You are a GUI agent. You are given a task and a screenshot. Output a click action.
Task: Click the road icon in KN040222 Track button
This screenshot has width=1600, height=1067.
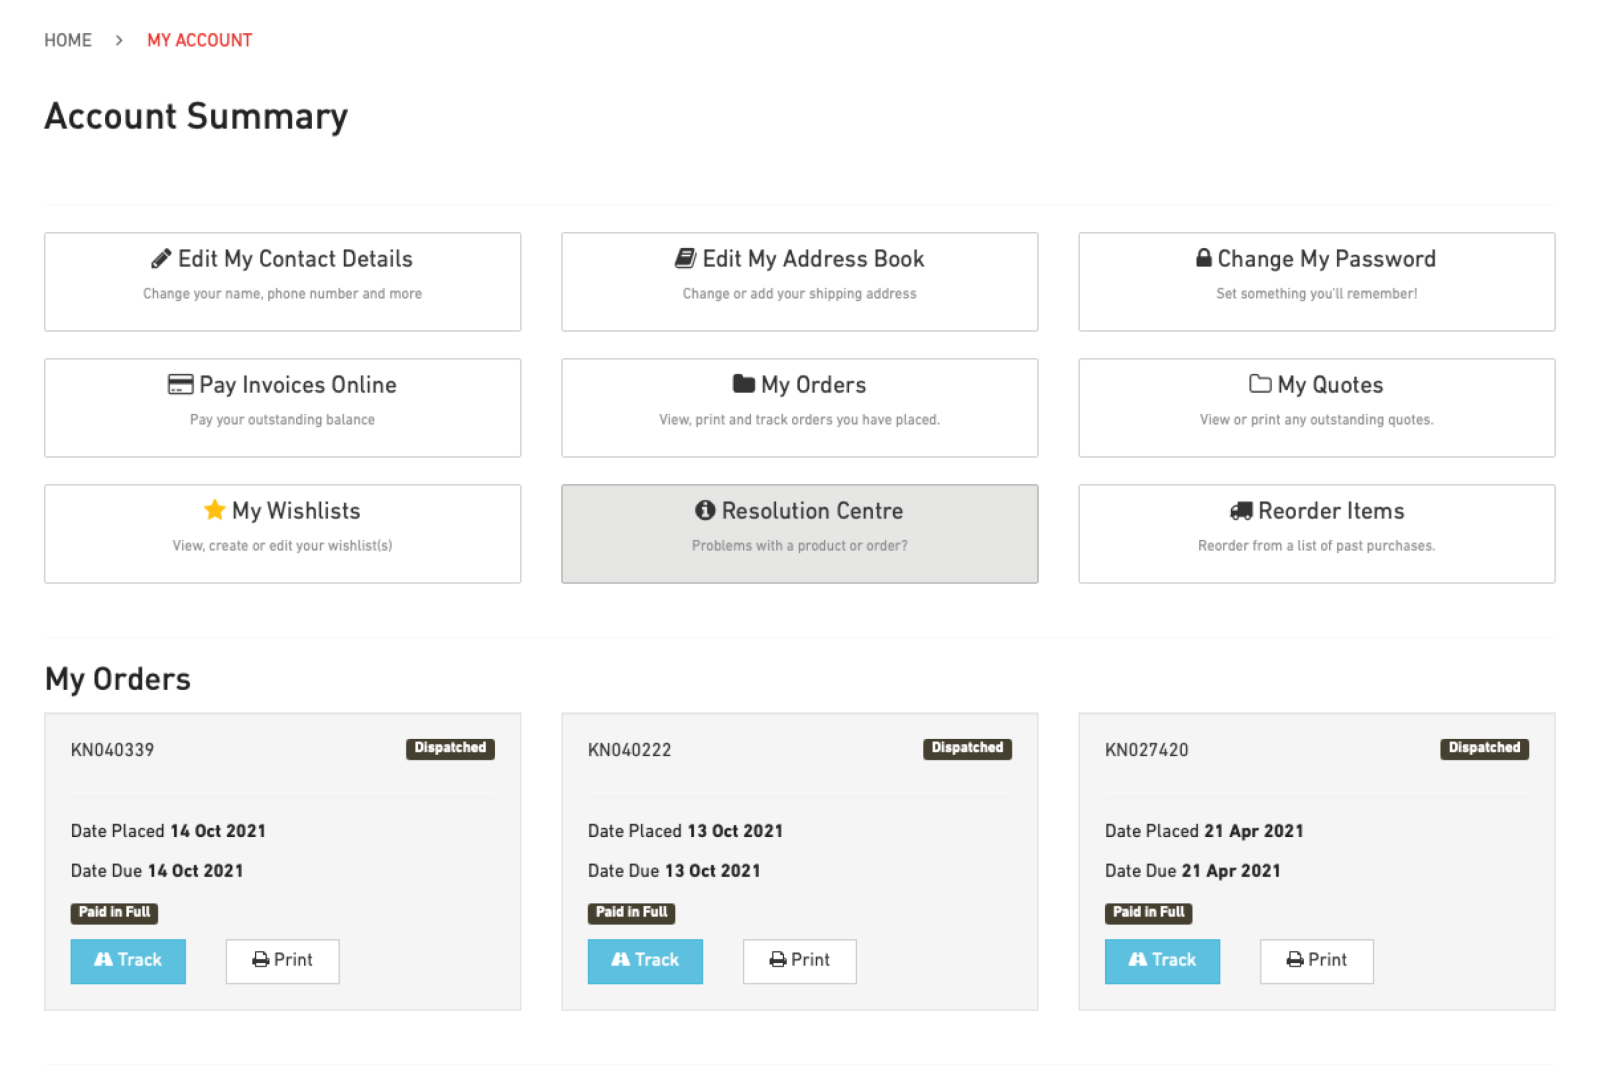click(x=621, y=960)
